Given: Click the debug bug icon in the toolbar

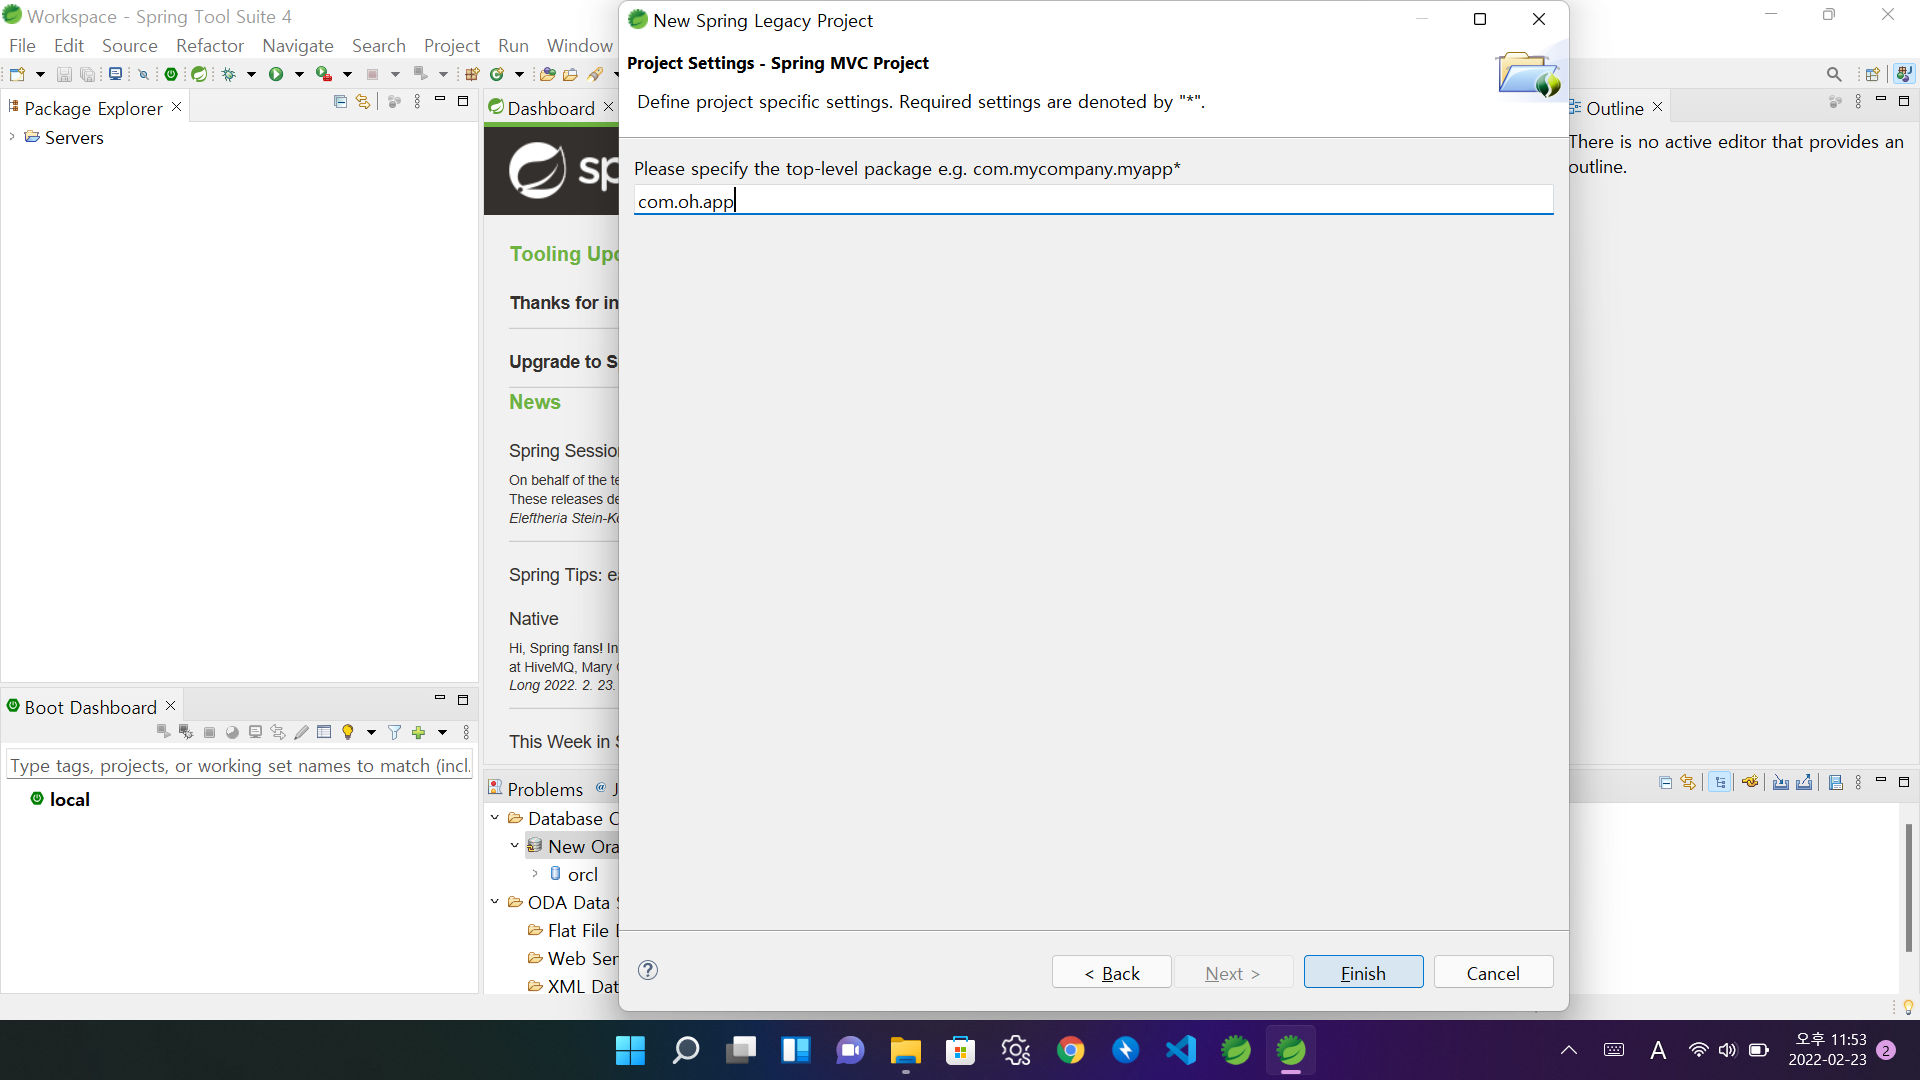Looking at the screenshot, I should pos(229,74).
